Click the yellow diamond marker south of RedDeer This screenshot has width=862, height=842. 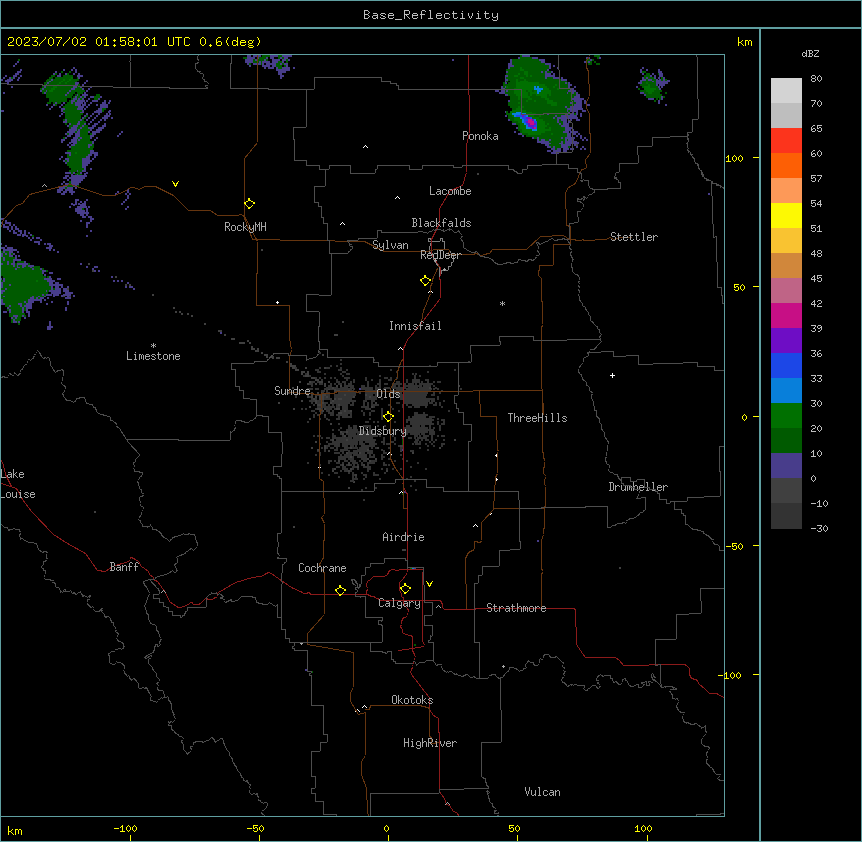click(x=426, y=281)
